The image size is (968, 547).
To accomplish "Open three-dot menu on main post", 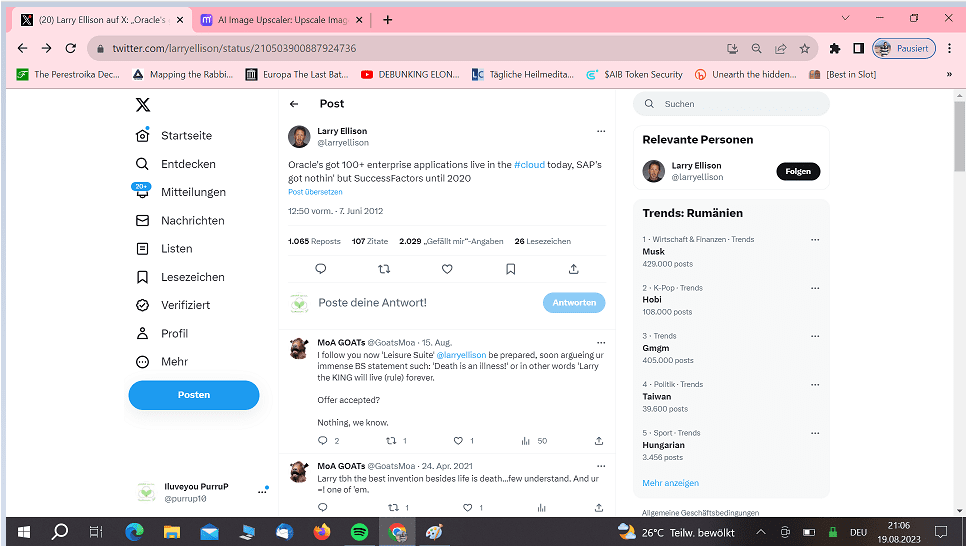I will click(x=601, y=131).
